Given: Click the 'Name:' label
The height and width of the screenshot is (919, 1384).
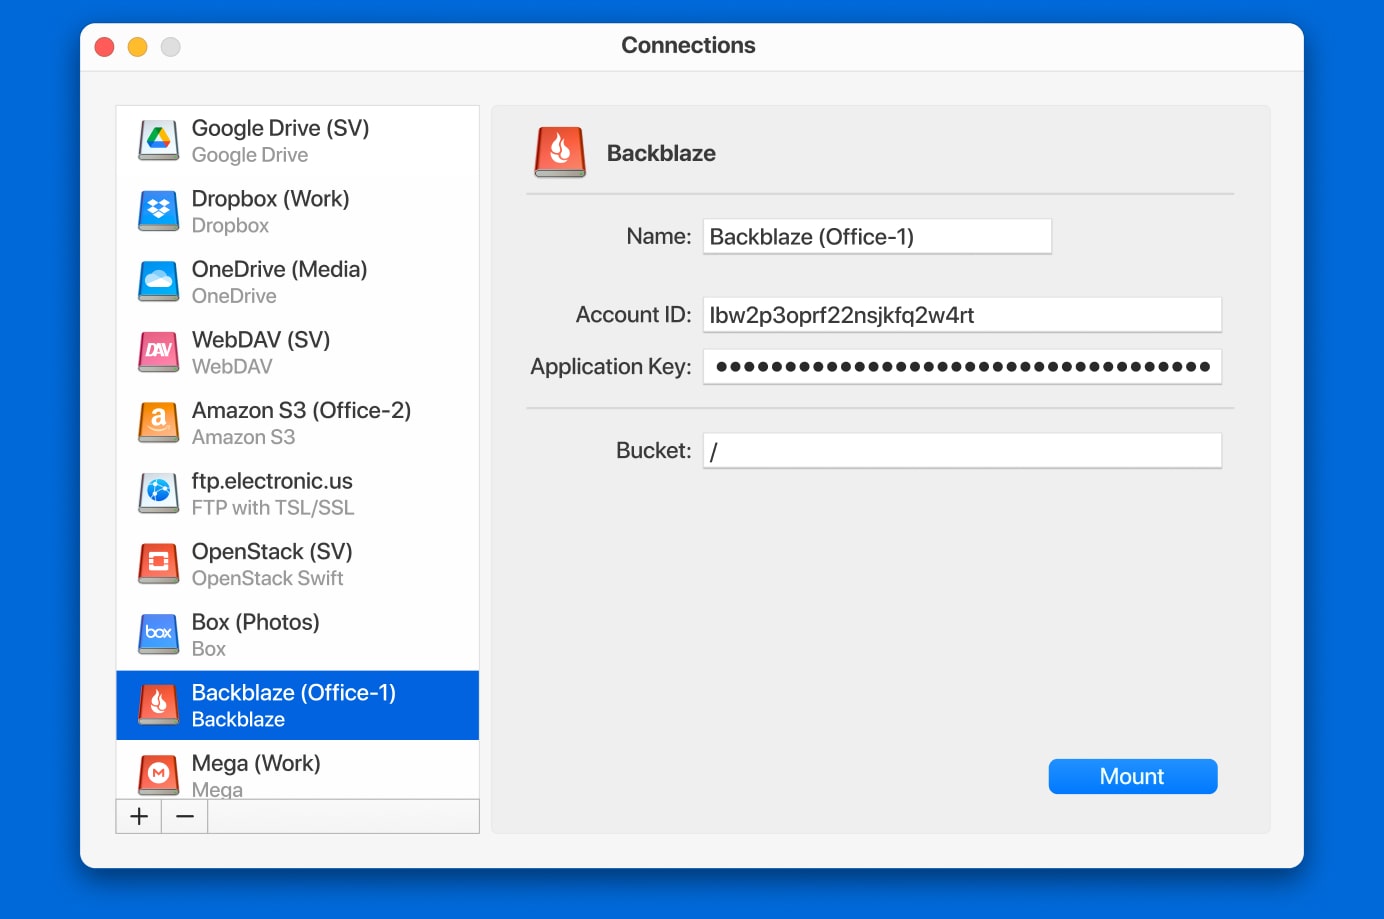Looking at the screenshot, I should click(659, 237).
